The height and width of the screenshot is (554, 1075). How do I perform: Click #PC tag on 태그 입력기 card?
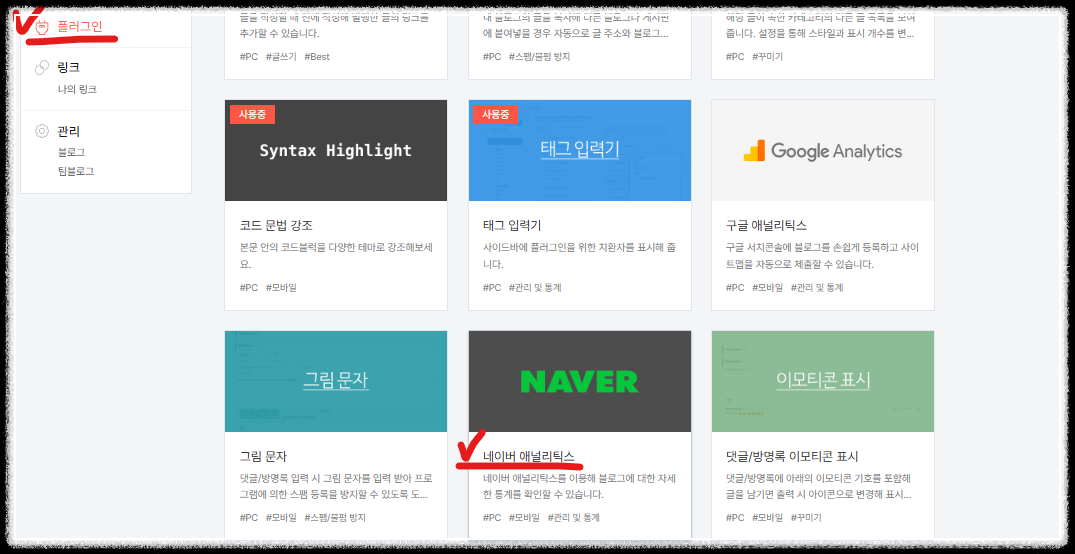click(x=492, y=288)
